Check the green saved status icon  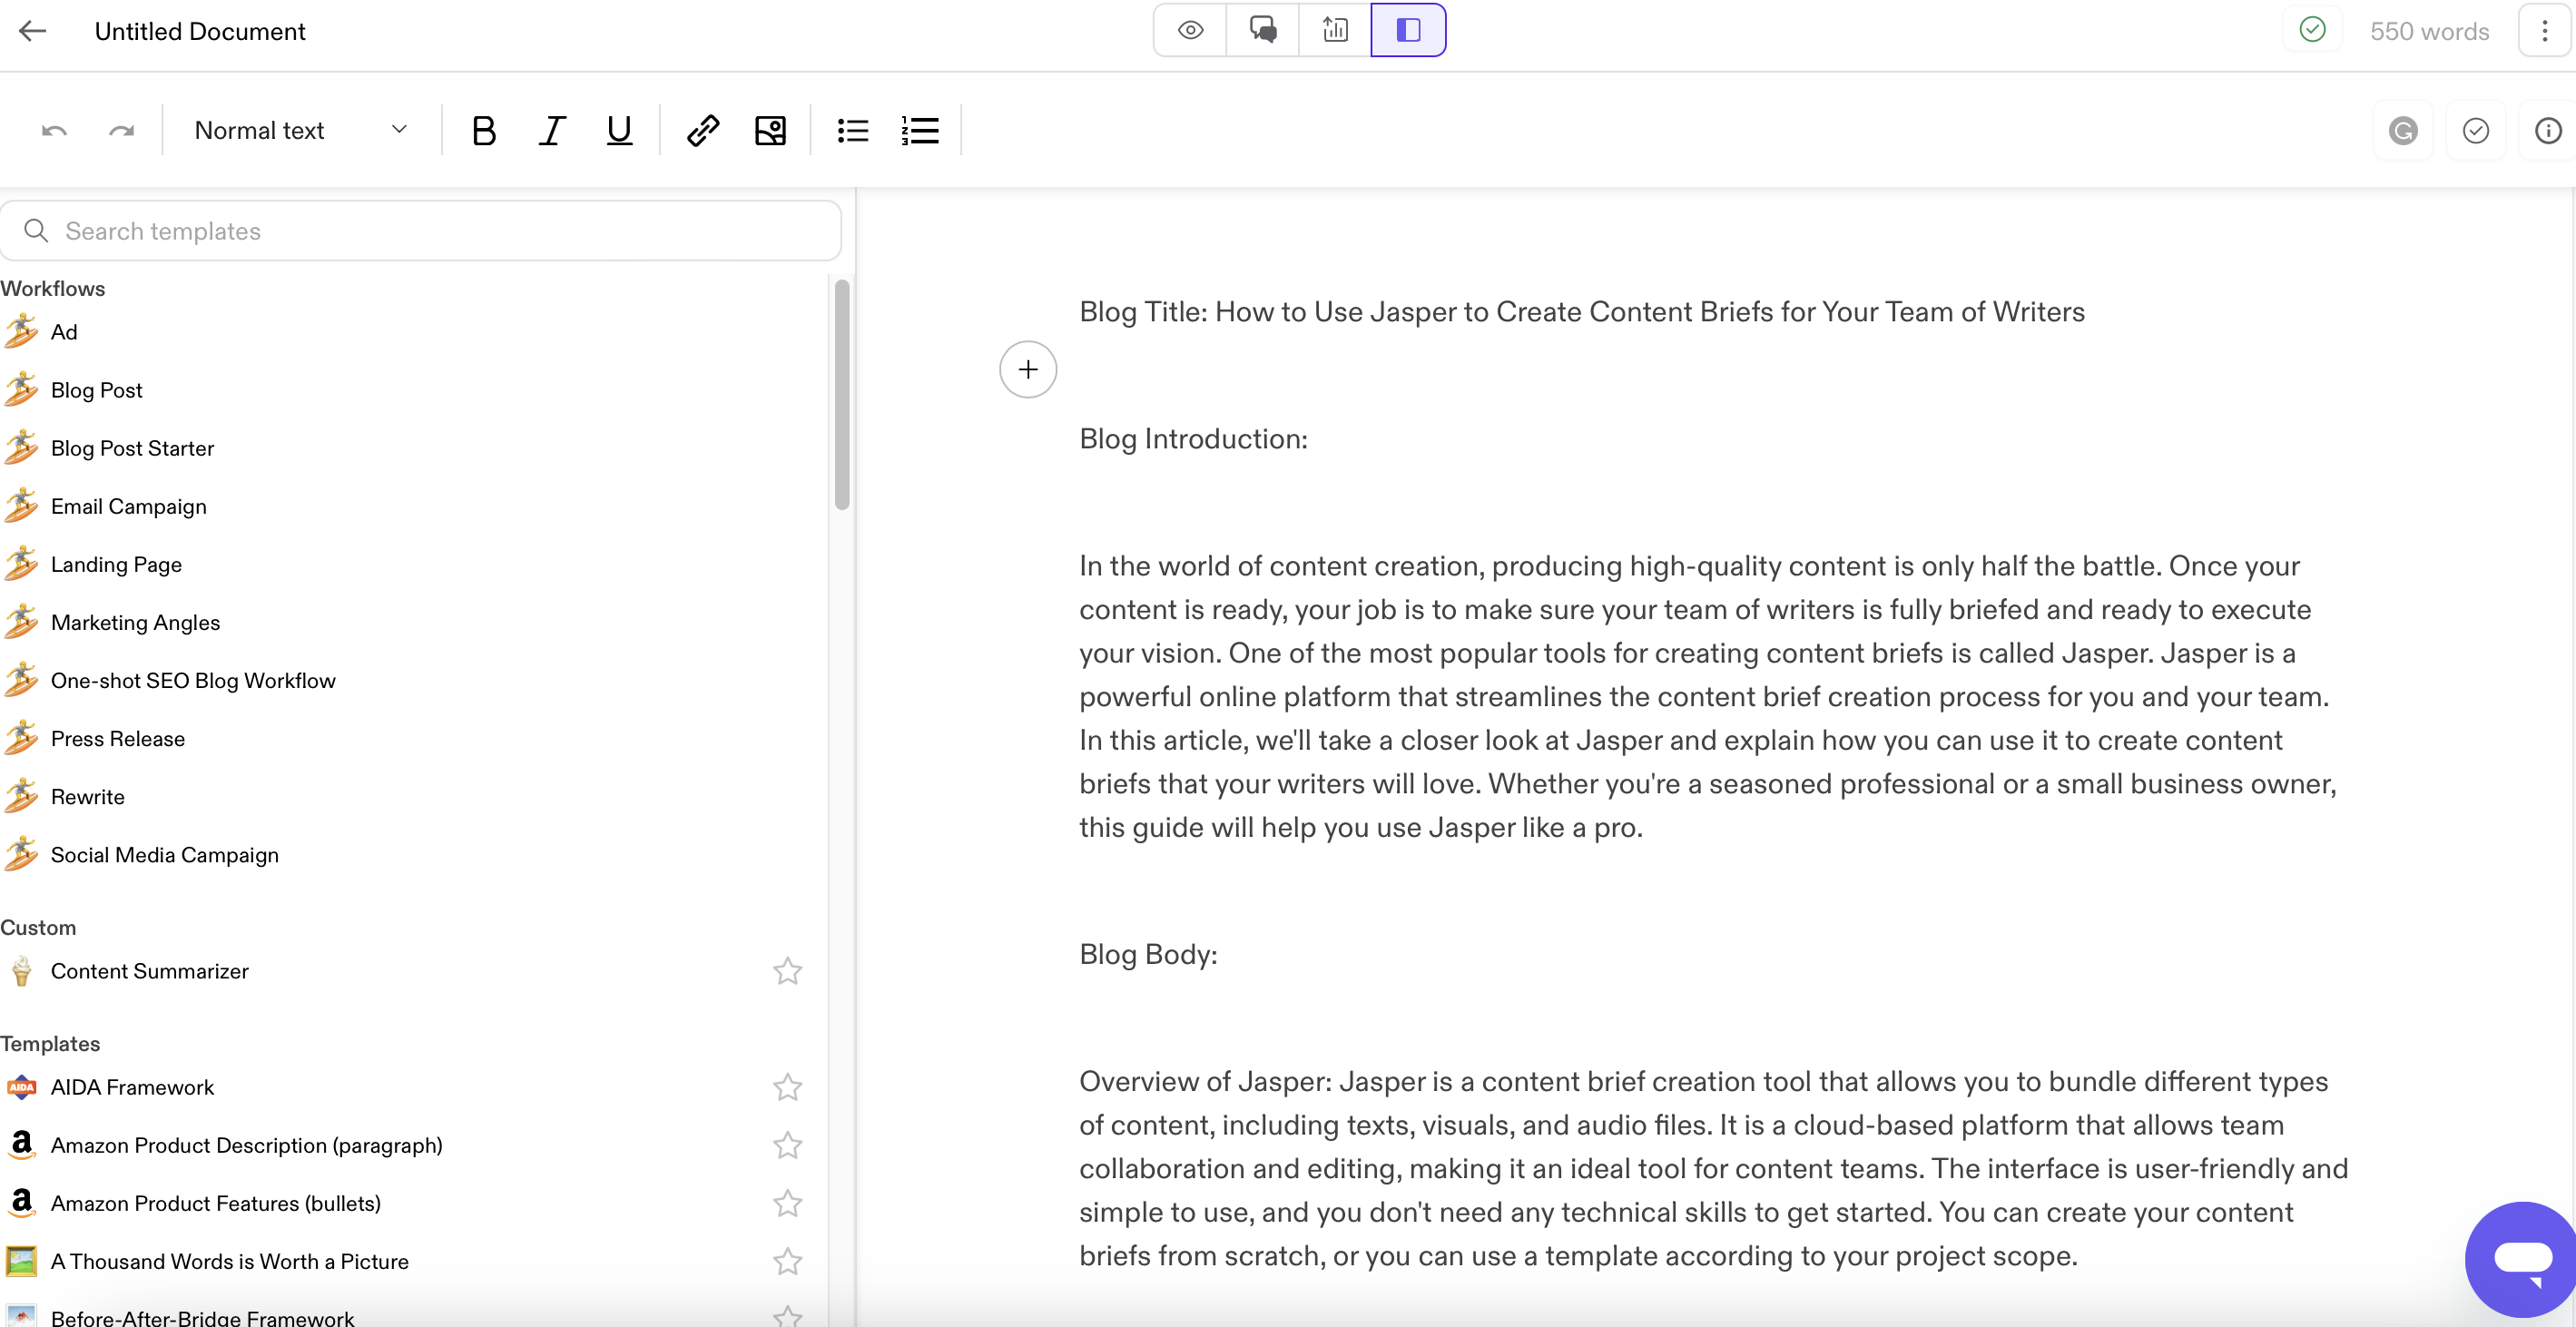click(x=2312, y=30)
